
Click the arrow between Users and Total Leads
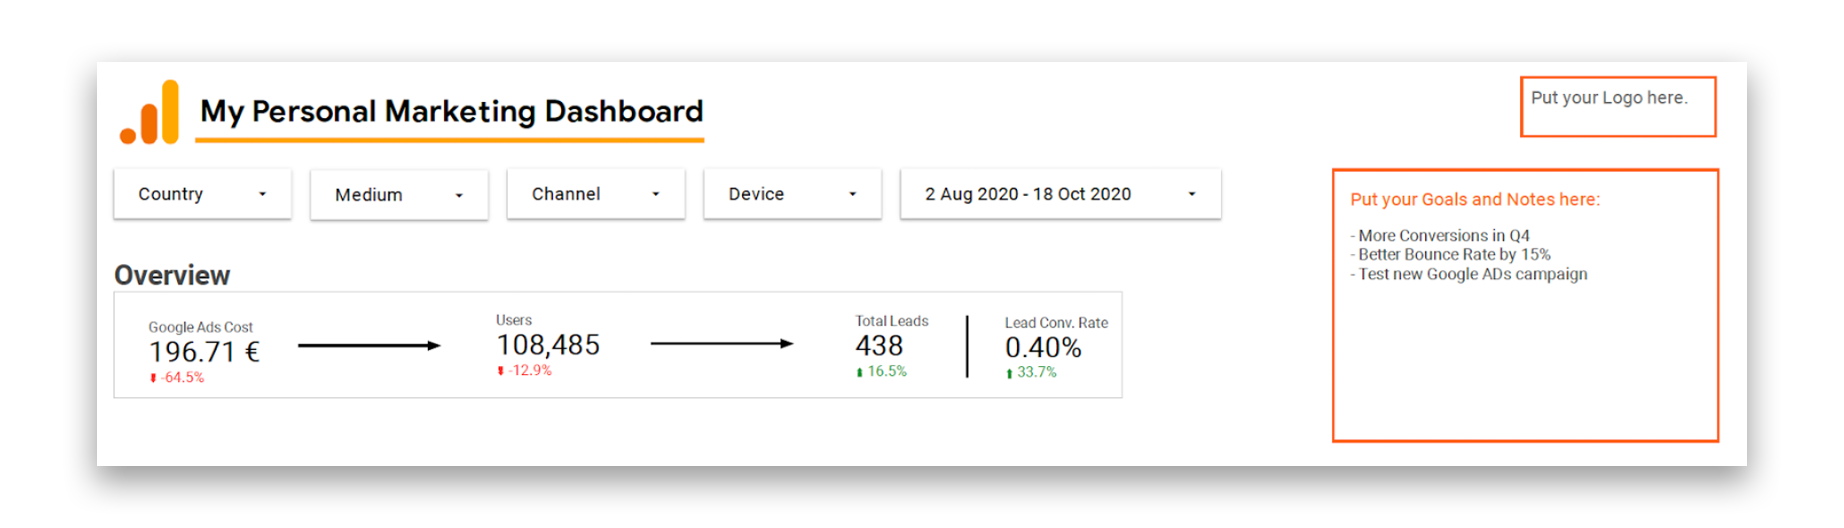[722, 344]
